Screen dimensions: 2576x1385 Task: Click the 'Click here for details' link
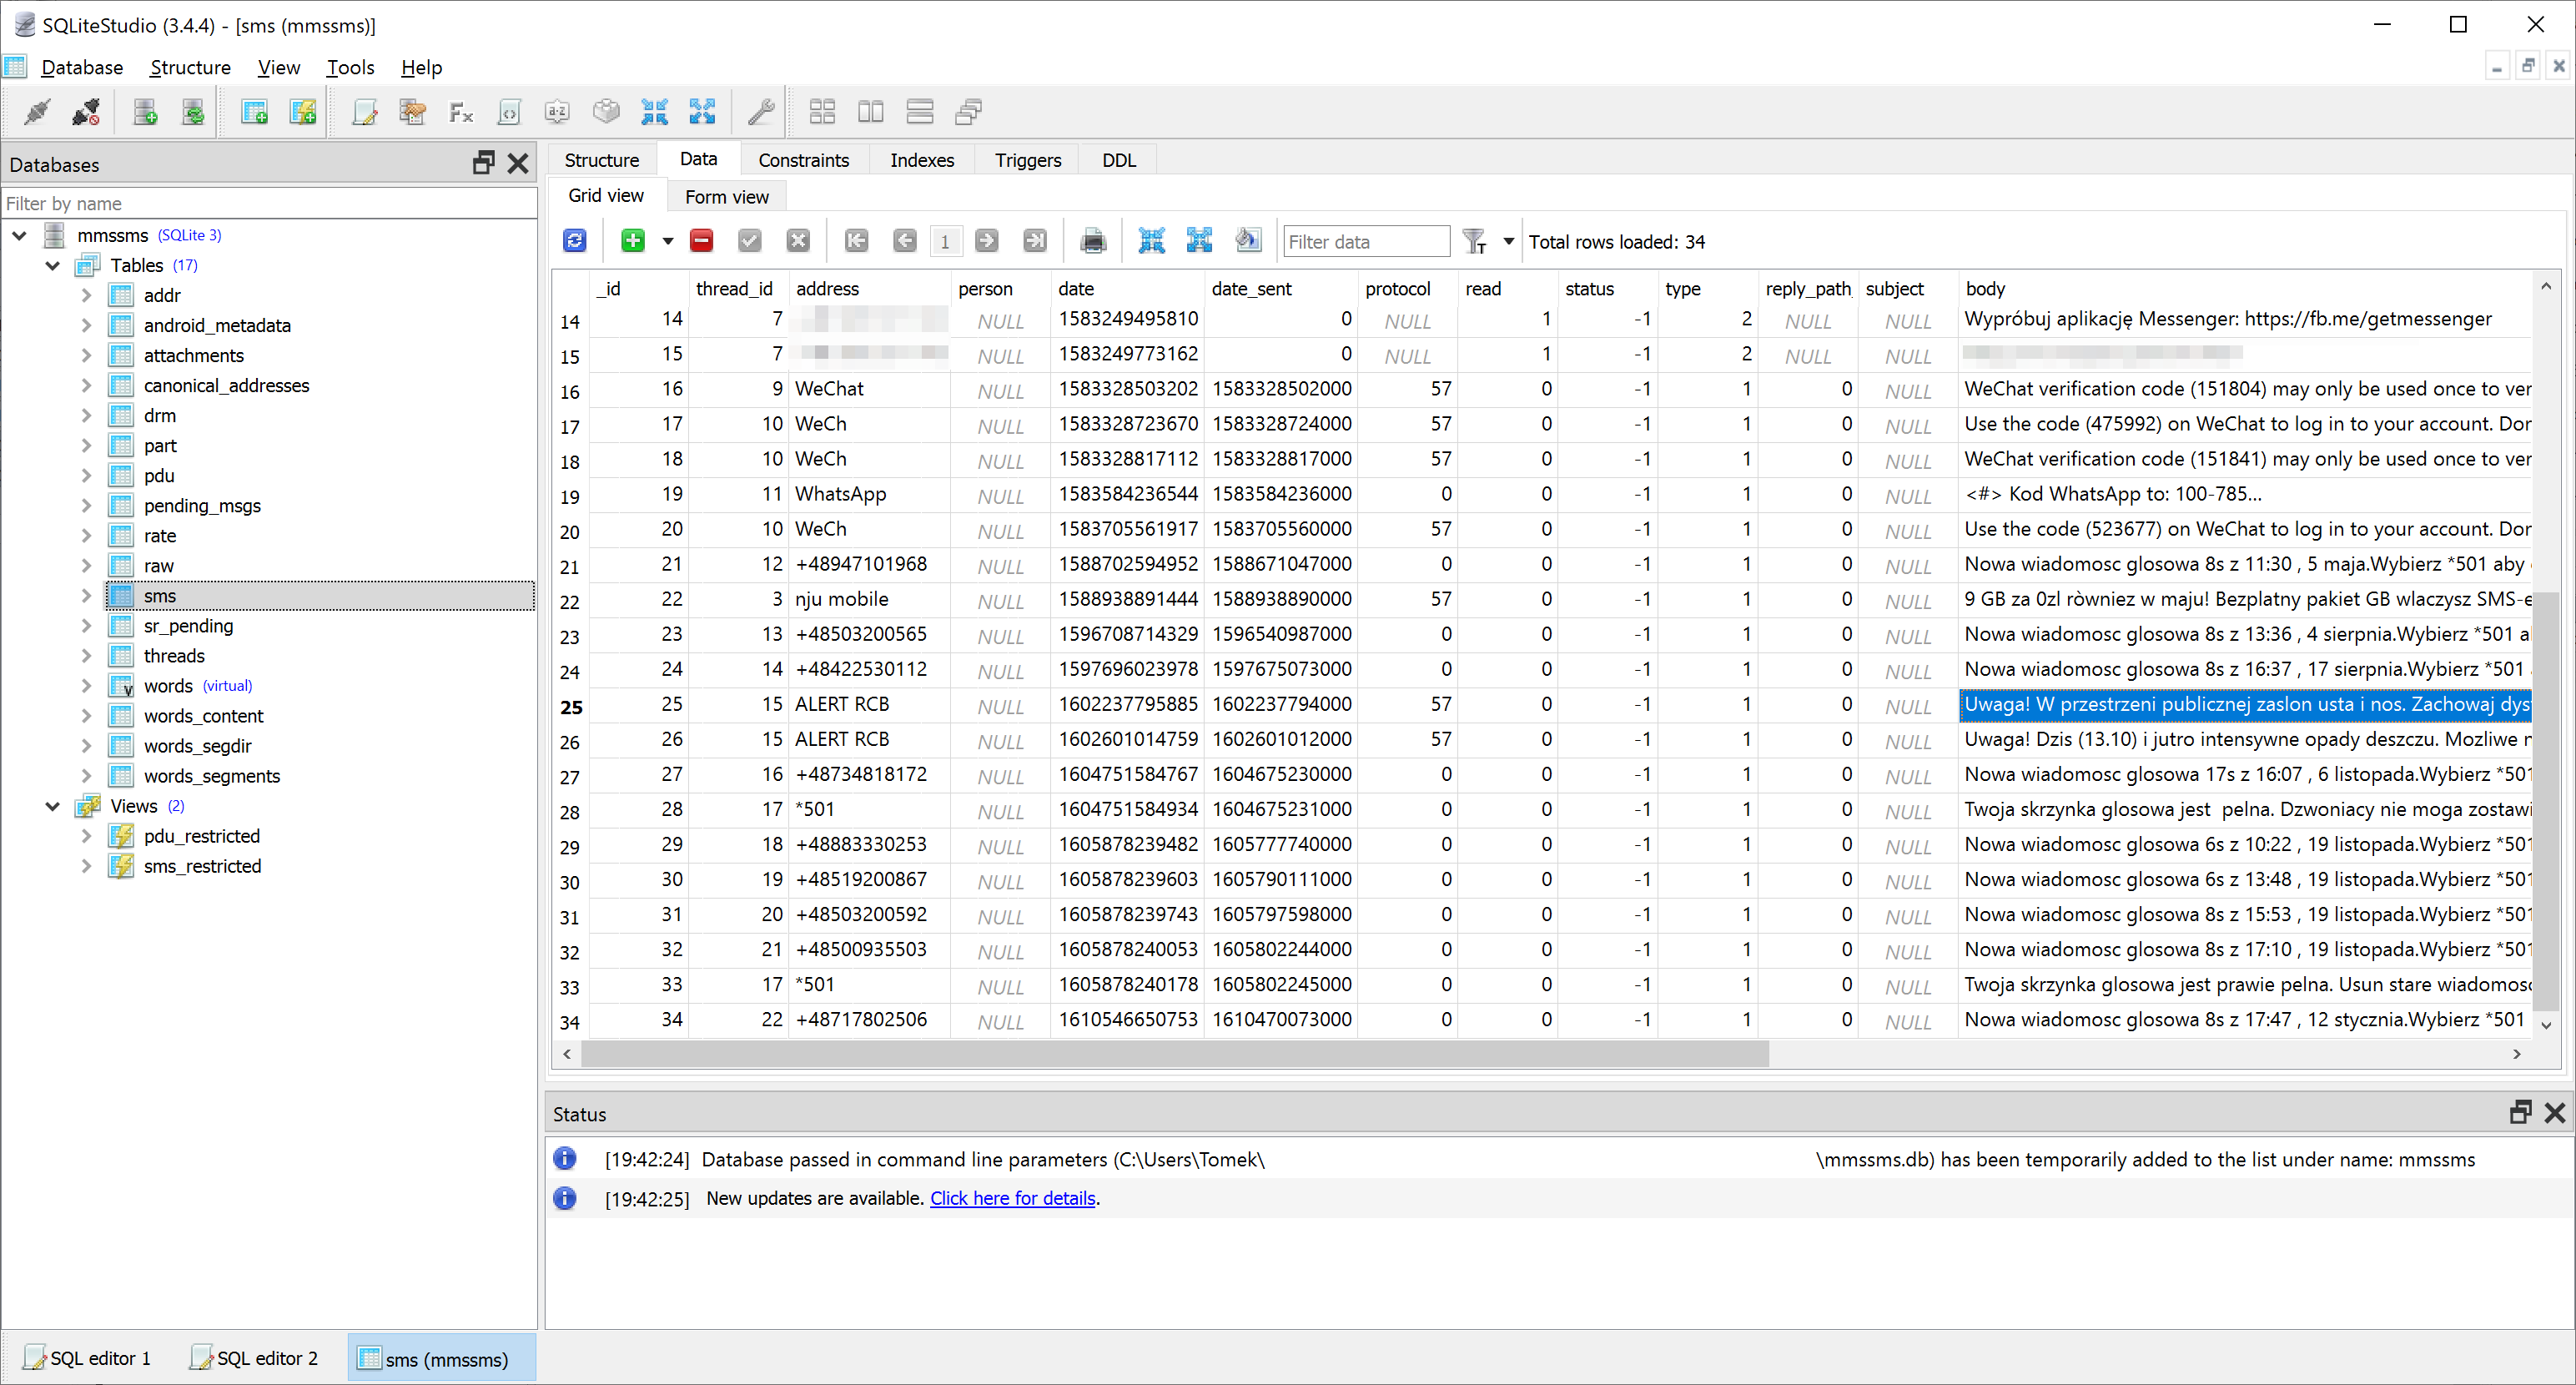1012,1198
